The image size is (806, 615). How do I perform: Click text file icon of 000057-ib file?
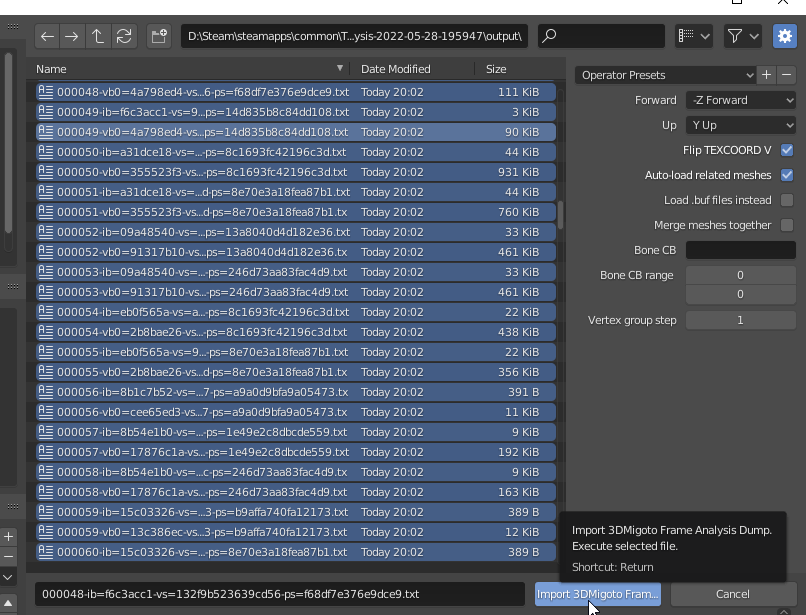(46, 431)
